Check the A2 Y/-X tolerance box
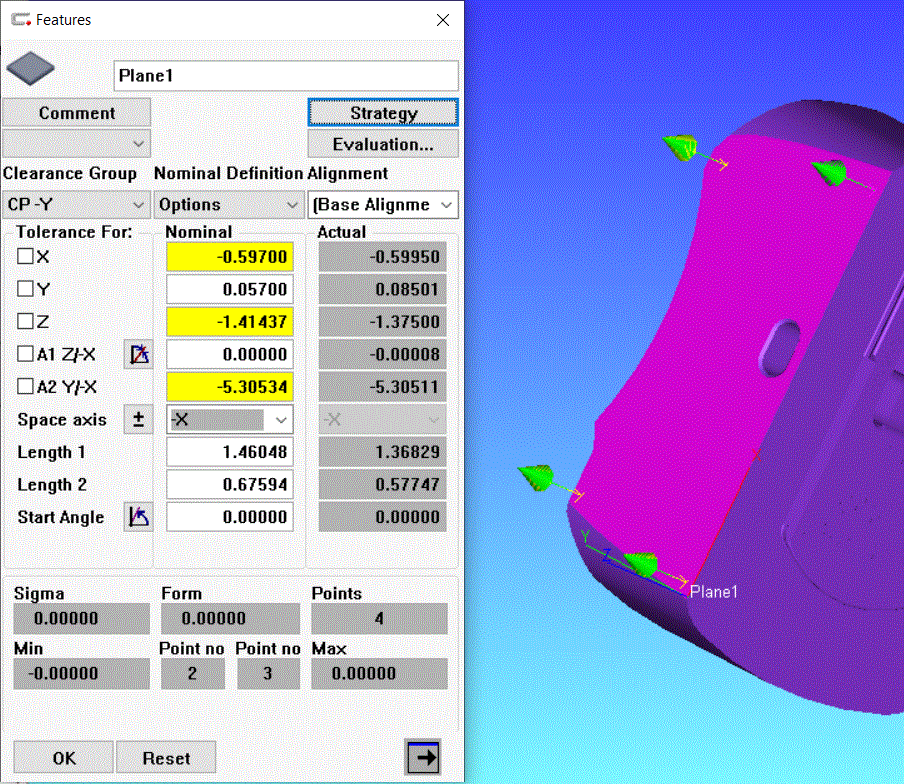 click(26, 387)
